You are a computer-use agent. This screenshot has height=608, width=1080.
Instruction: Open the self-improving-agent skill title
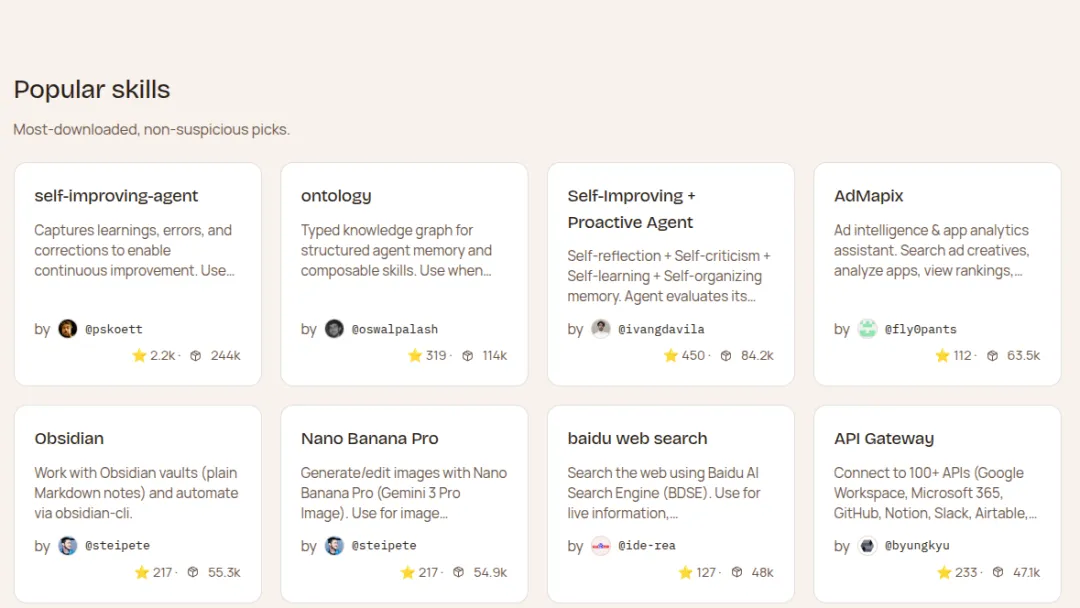(116, 196)
